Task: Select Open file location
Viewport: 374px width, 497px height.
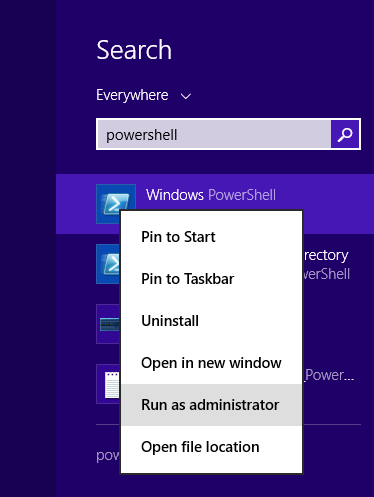Action: [211, 447]
